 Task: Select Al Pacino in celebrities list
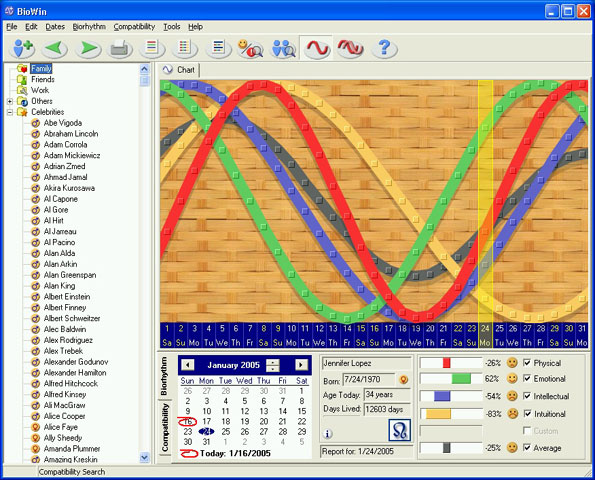59,242
